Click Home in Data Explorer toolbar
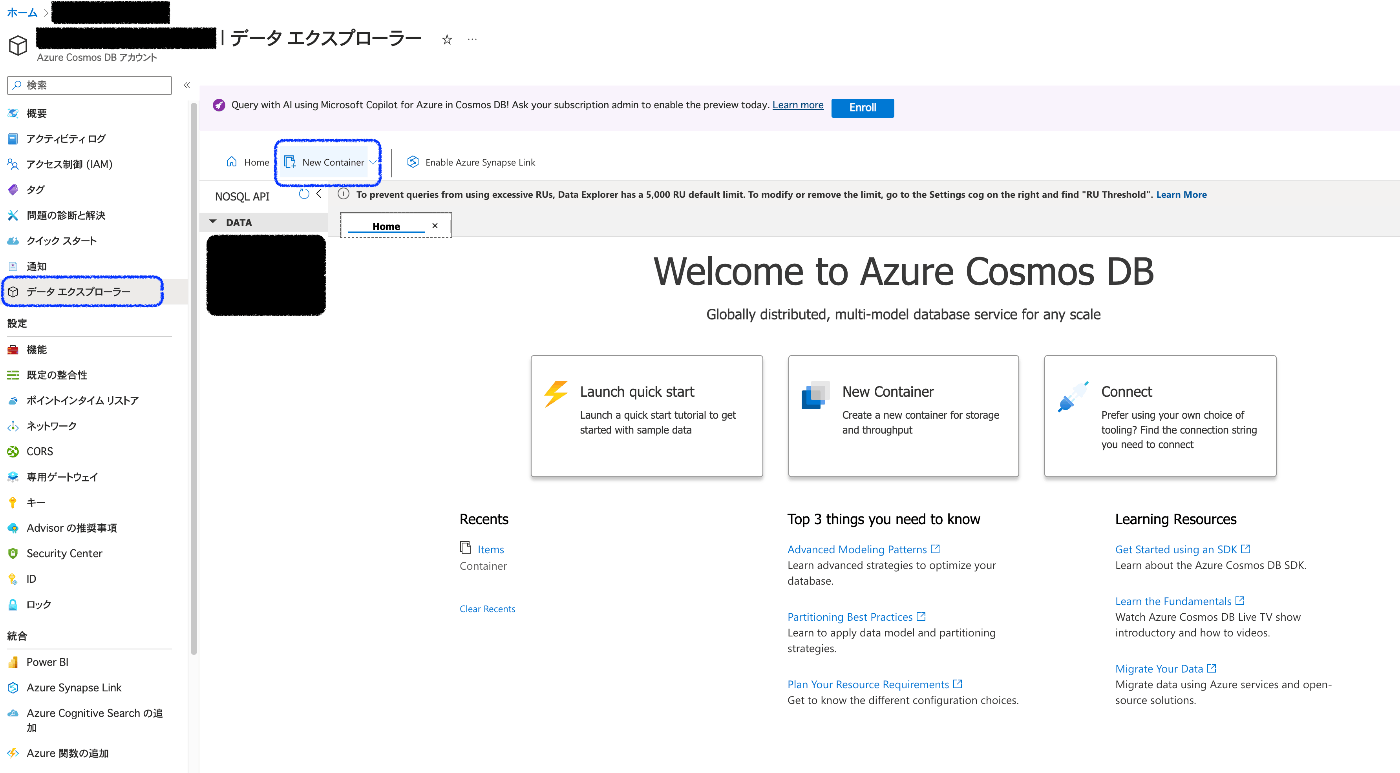This screenshot has width=1400, height=773. pyautogui.click(x=248, y=162)
